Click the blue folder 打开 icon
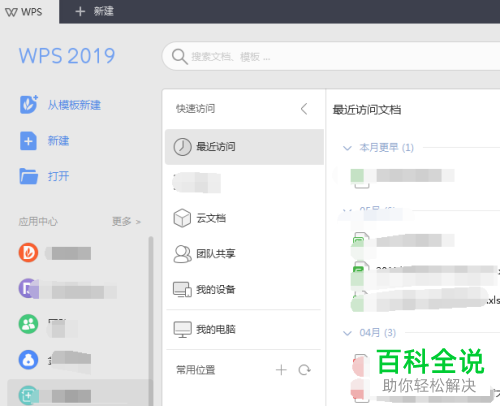This screenshot has width=500, height=406. (28, 176)
